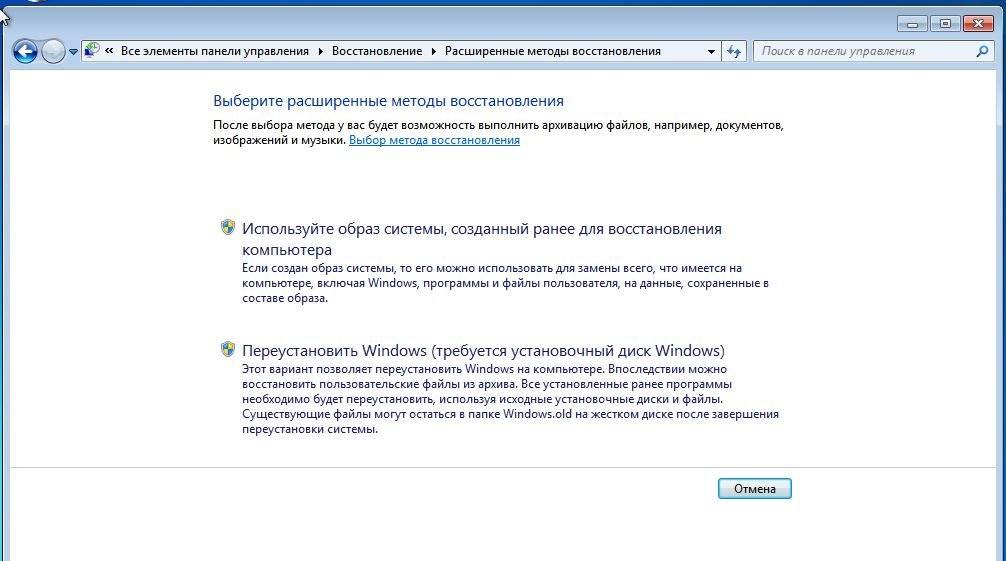This screenshot has height=561, width=1006.
Task: Click the search magnifier icon
Action: point(982,51)
